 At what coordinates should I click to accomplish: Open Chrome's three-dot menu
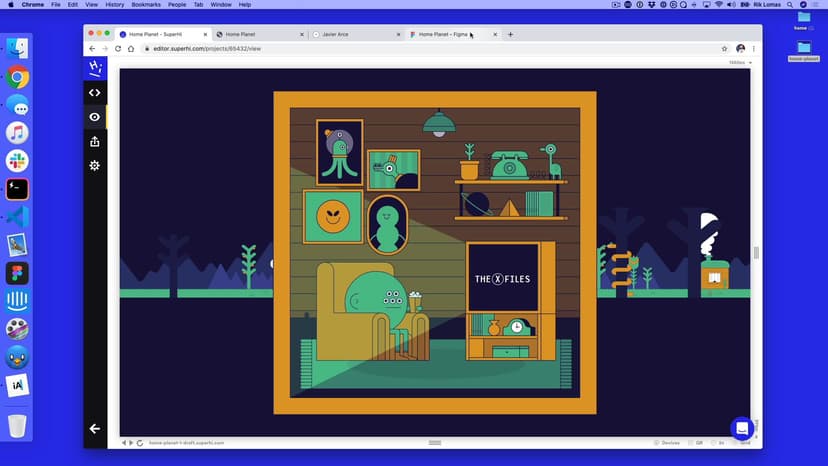753,48
